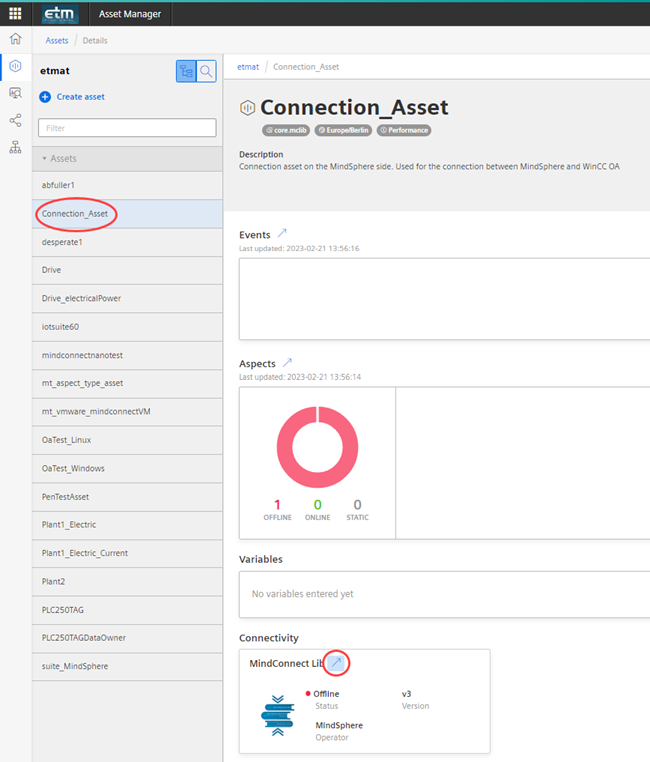Collapse the Assets tree group
Screen dimensions: 650x762
click(x=44, y=159)
